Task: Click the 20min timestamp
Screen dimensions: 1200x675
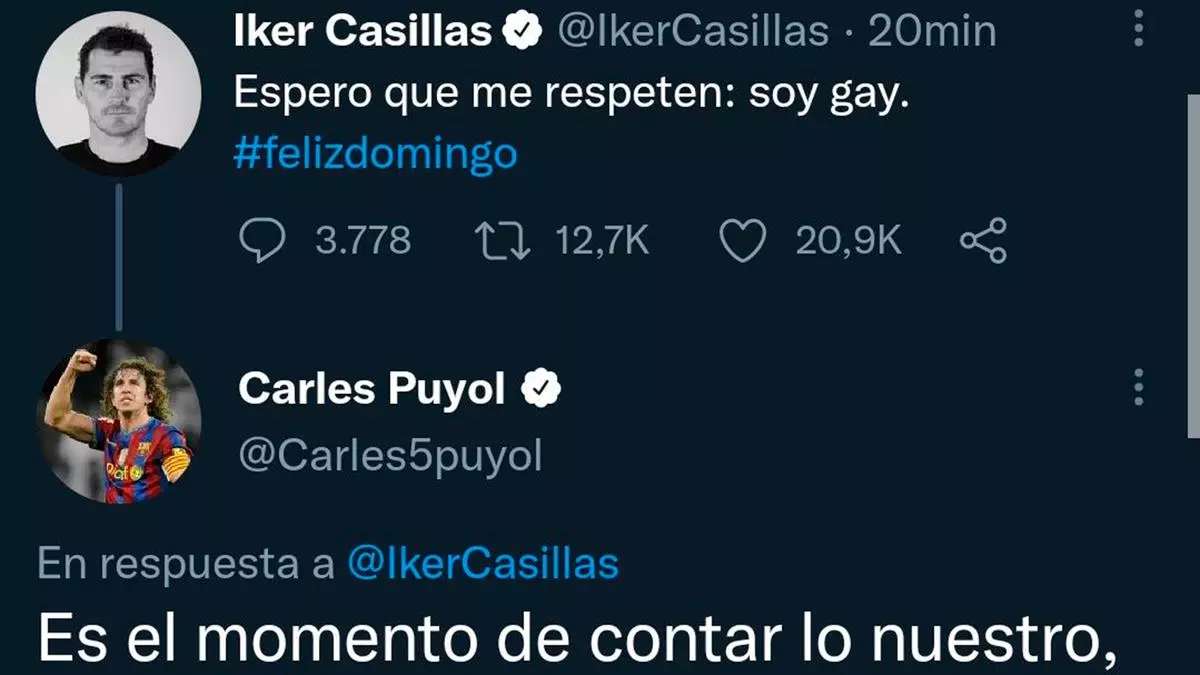Action: click(x=932, y=32)
